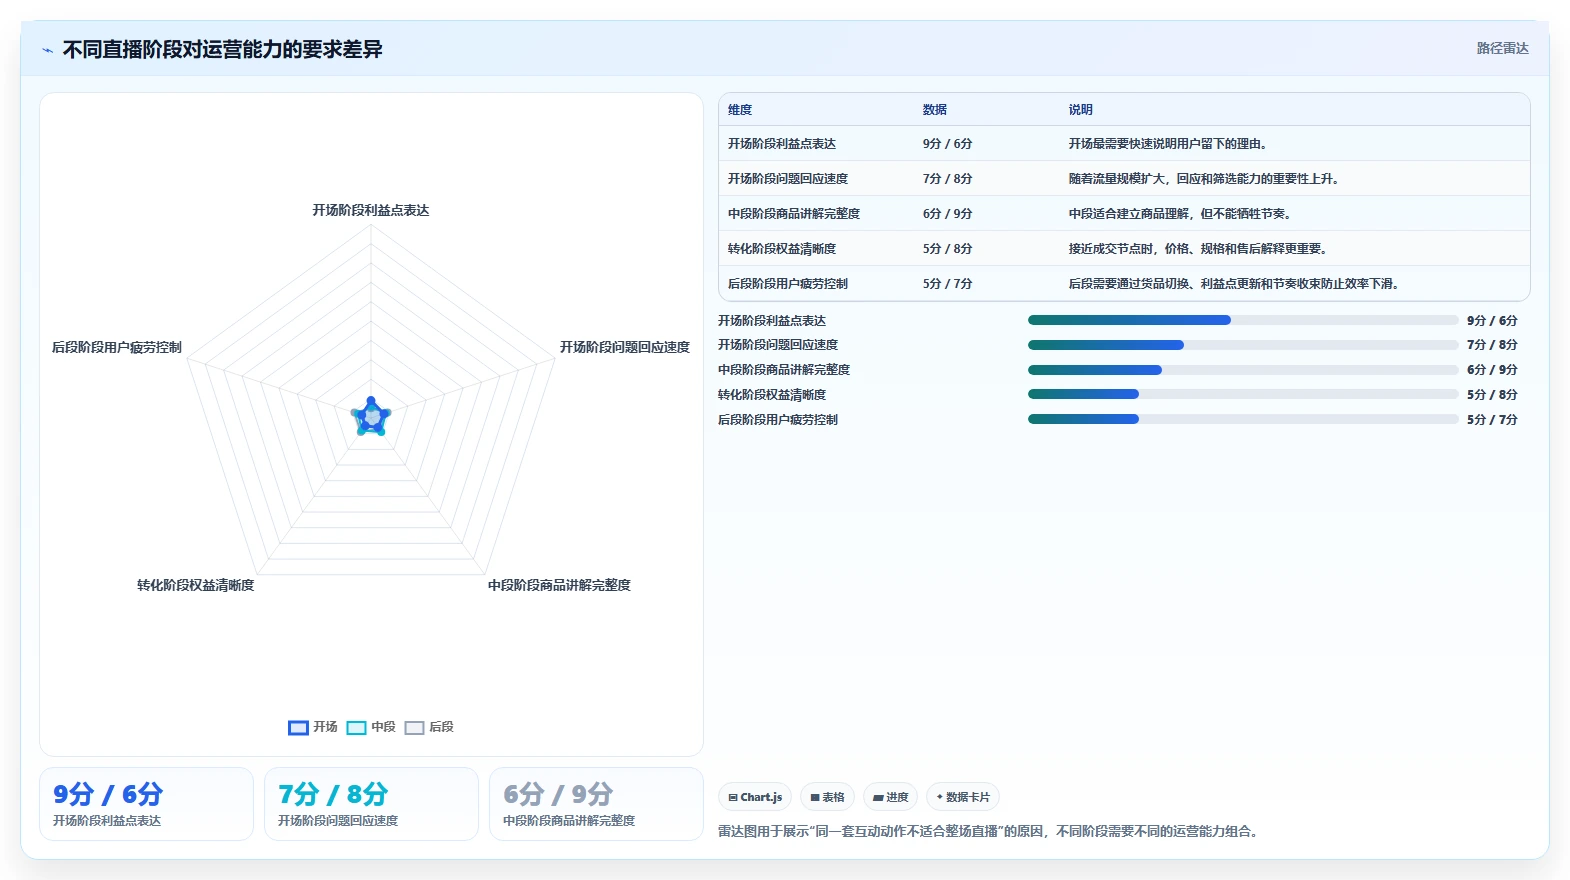Click the Chart.js tag chip
The width and height of the screenshot is (1570, 880).
[x=755, y=797]
